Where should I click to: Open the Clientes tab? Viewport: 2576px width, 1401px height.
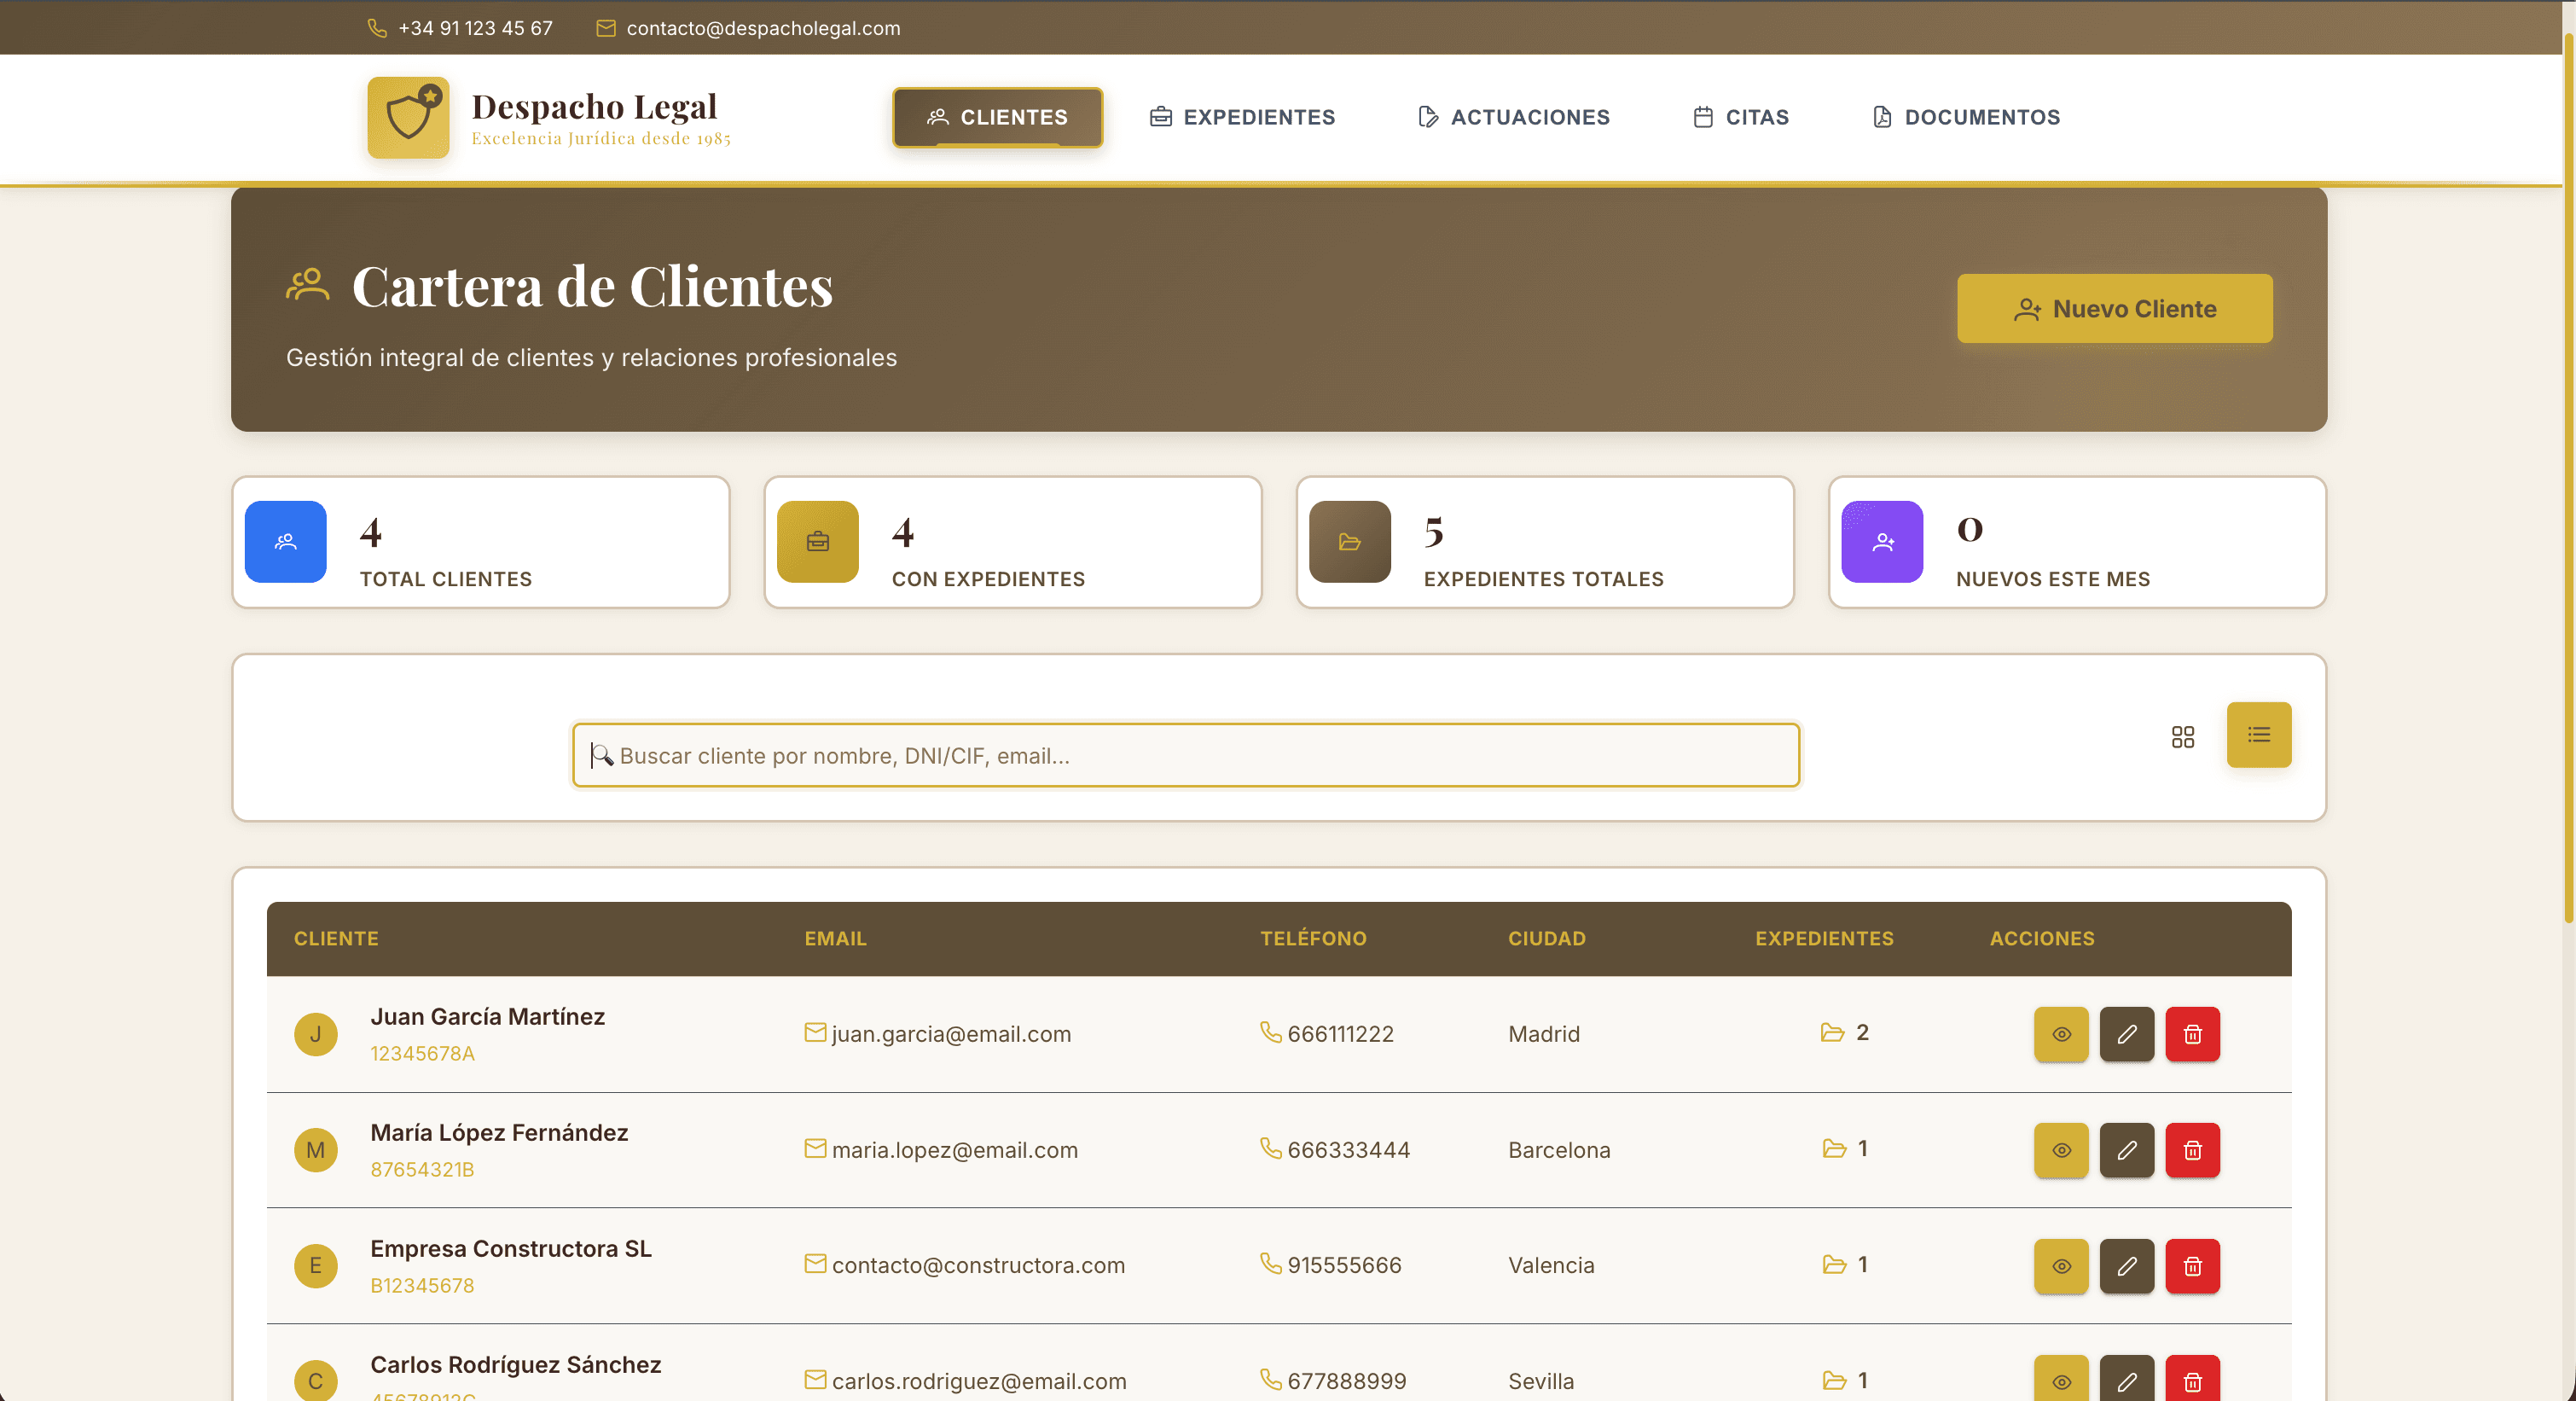997,117
